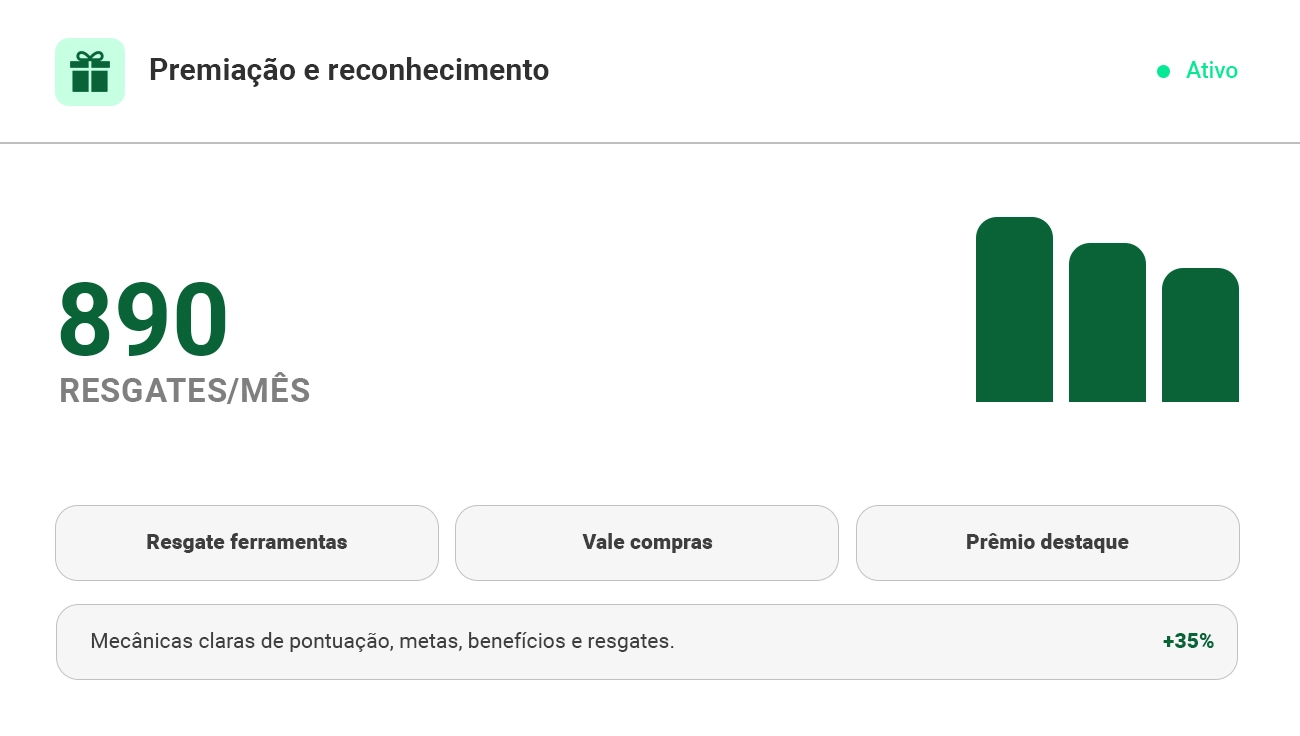1300x736 pixels.
Task: Click the word Mecânicas in the description
Action: click(x=141, y=641)
